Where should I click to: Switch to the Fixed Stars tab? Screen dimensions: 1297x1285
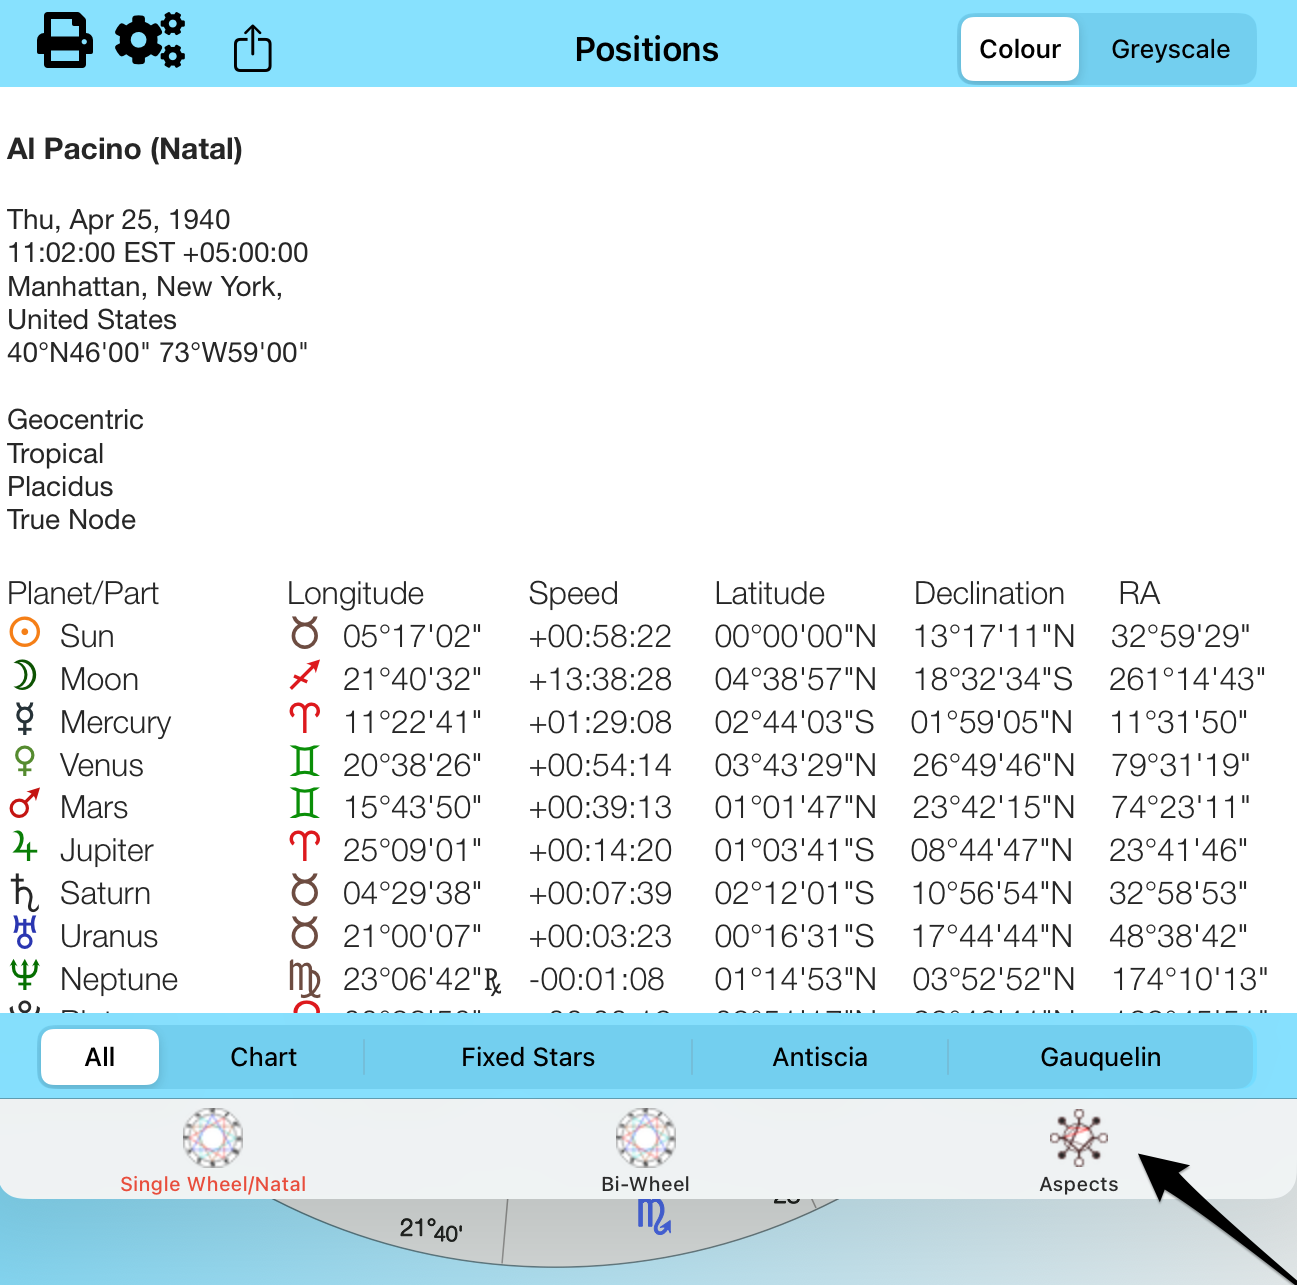pyautogui.click(x=528, y=1057)
